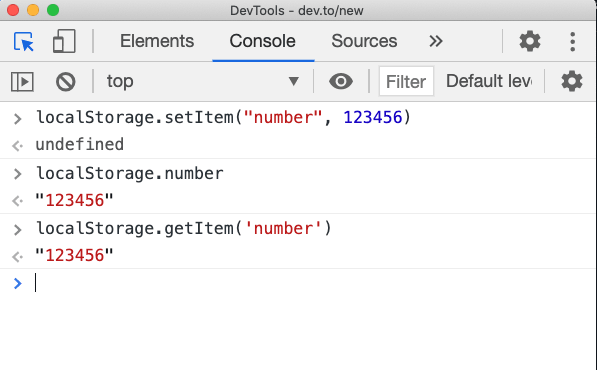Clear console with the ban icon
This screenshot has width=597, height=370.
coord(65,81)
